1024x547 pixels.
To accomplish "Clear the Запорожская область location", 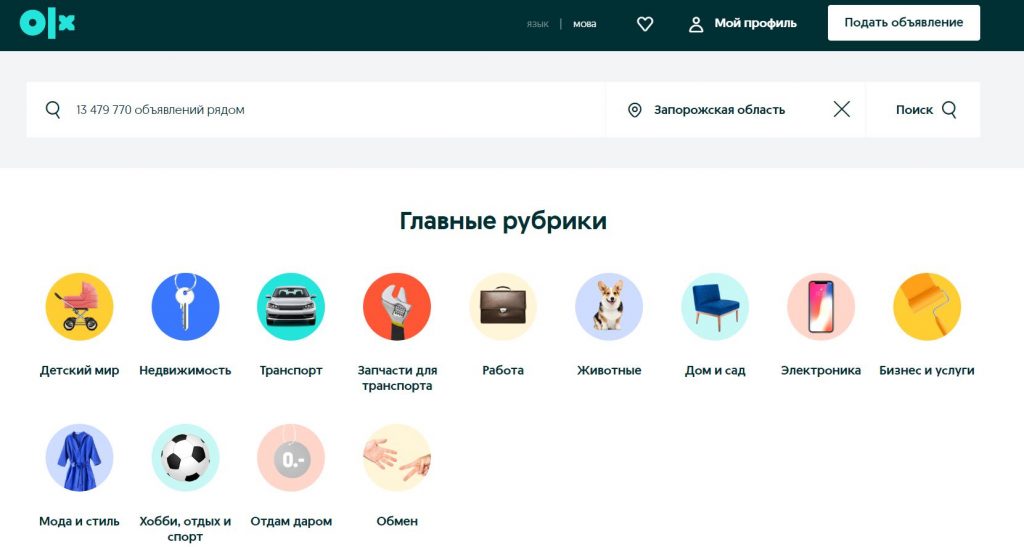I will coord(842,109).
